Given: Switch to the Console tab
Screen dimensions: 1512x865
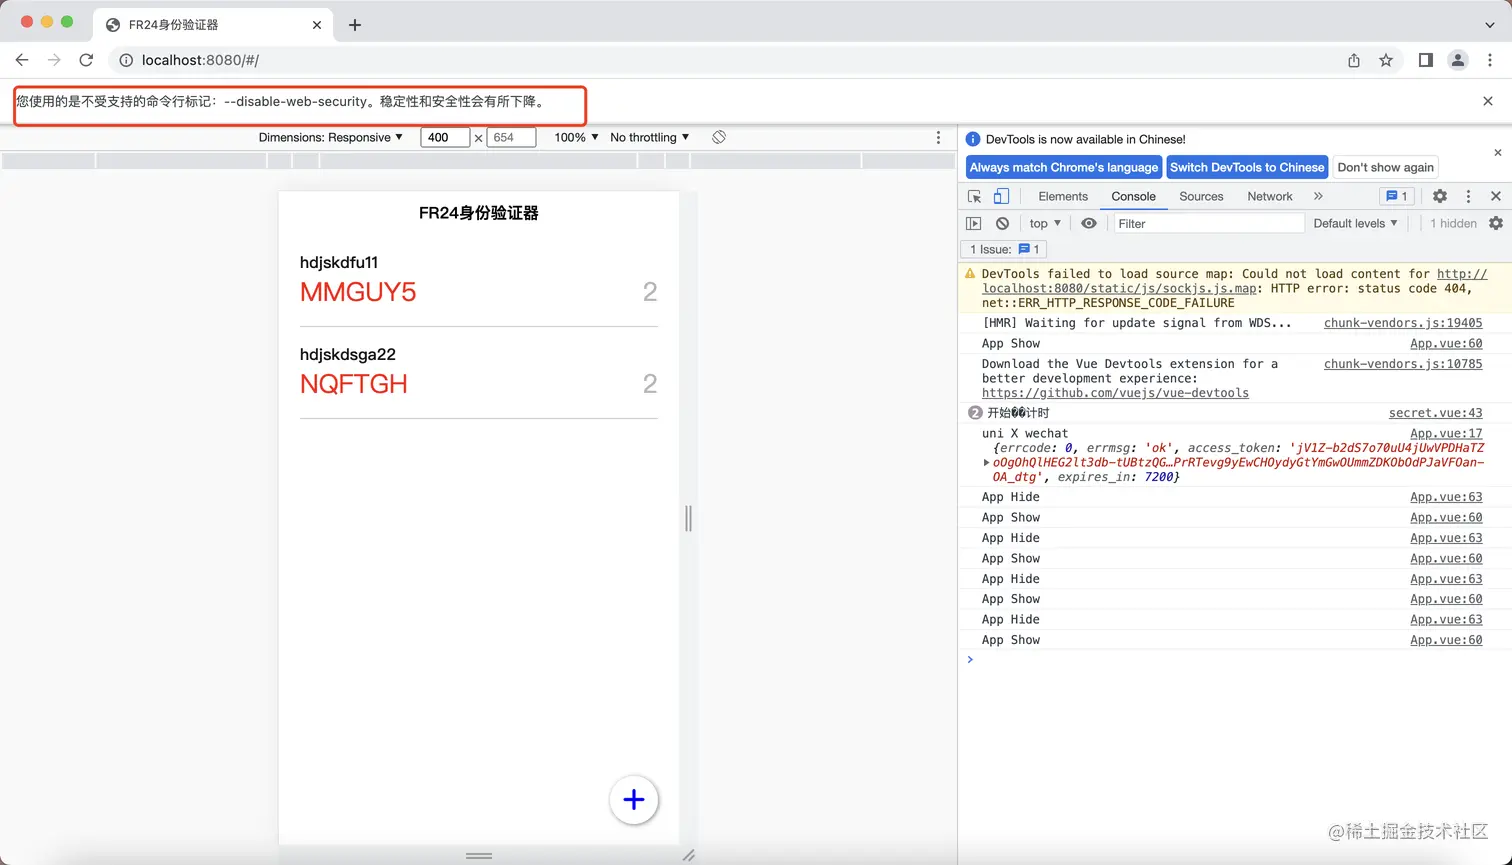Looking at the screenshot, I should coord(1133,196).
